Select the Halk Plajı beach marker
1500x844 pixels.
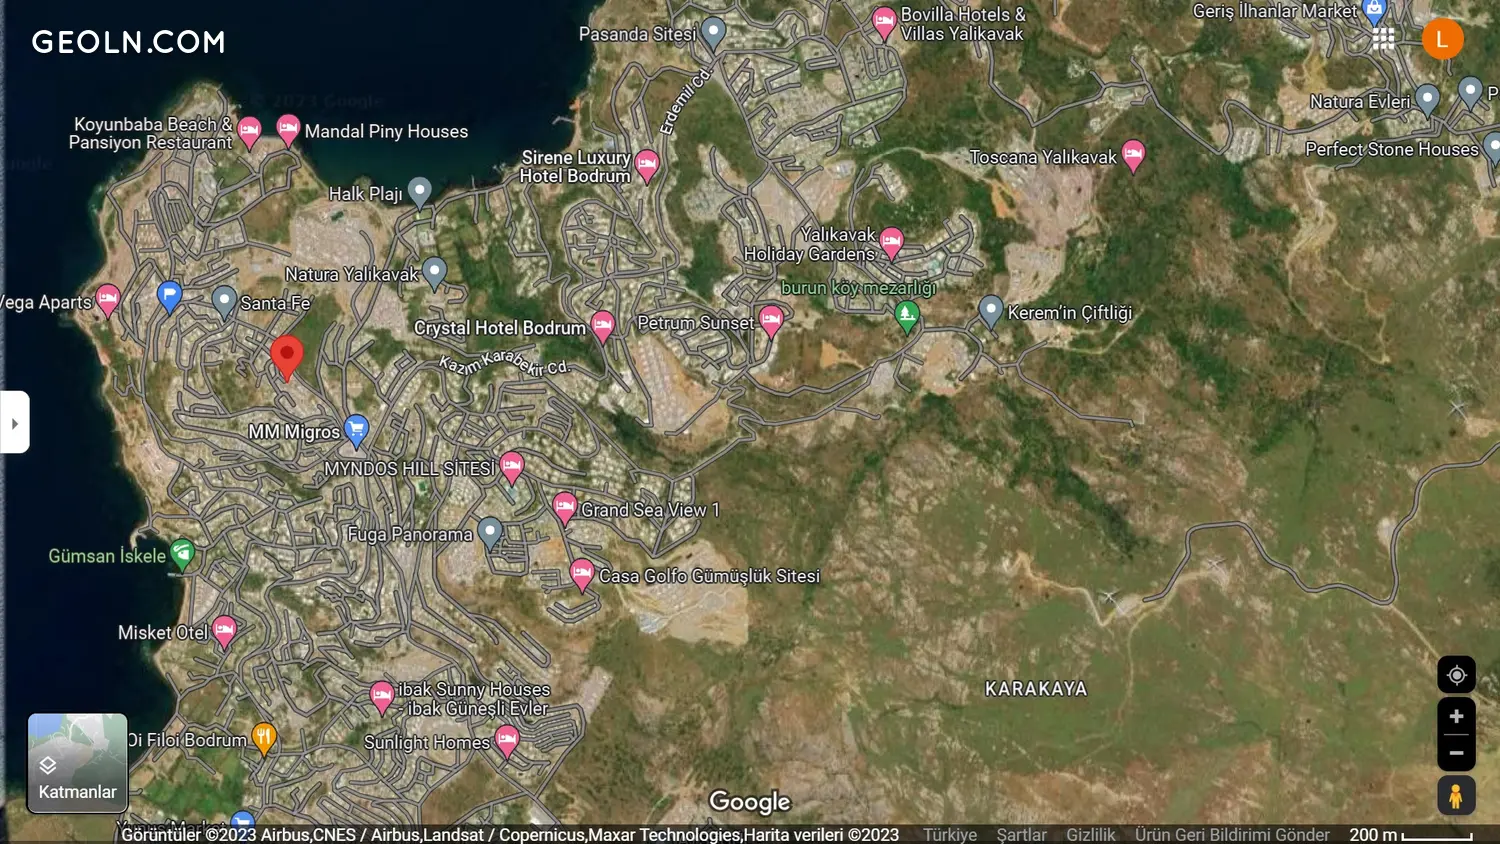pyautogui.click(x=420, y=191)
